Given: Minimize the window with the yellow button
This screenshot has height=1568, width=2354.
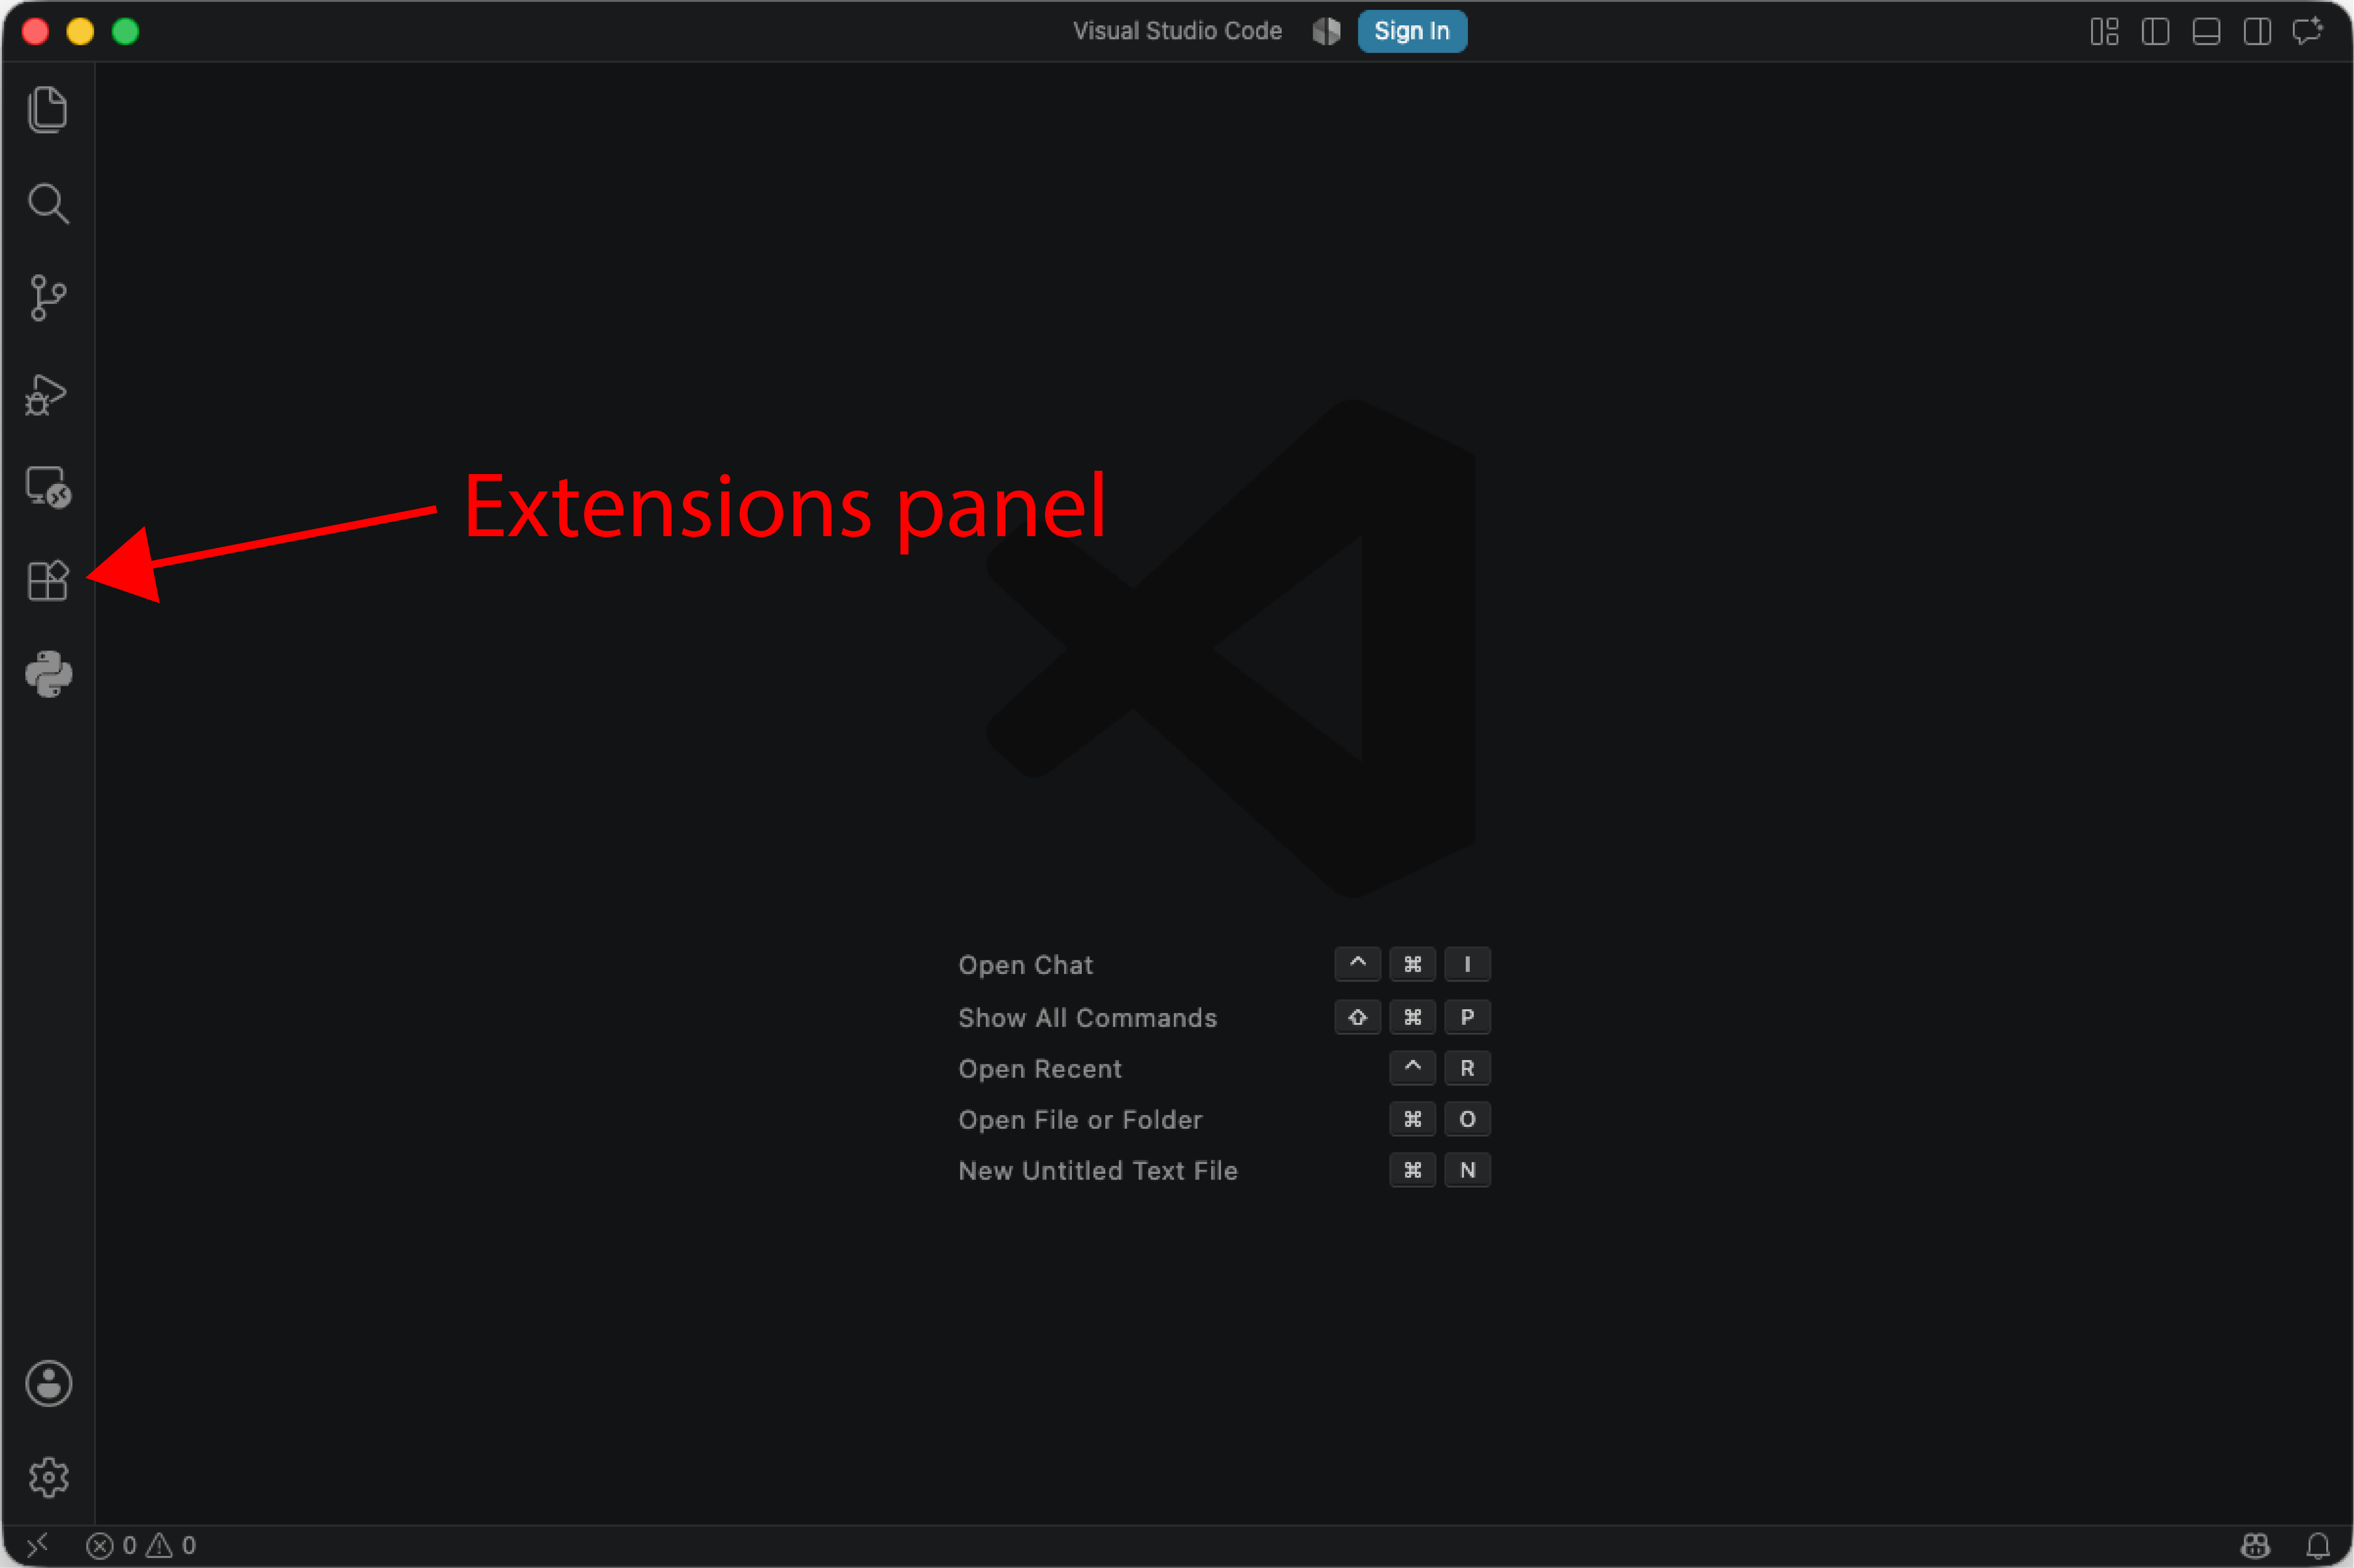Looking at the screenshot, I should pos(80,31).
